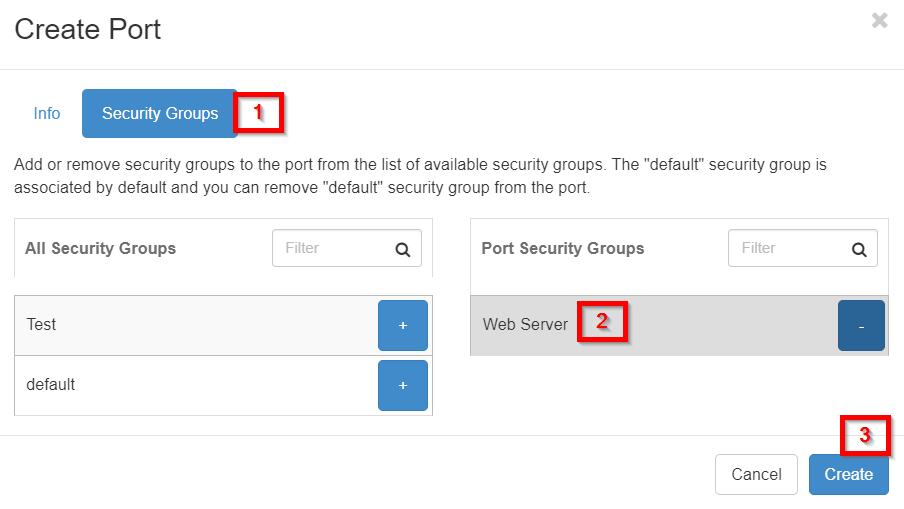Click the Create button
The height and width of the screenshot is (509, 904).
point(848,474)
